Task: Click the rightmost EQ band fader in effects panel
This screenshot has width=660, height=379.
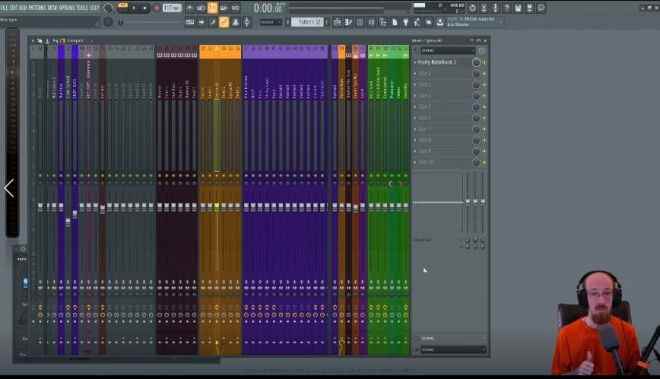Action: (x=483, y=202)
